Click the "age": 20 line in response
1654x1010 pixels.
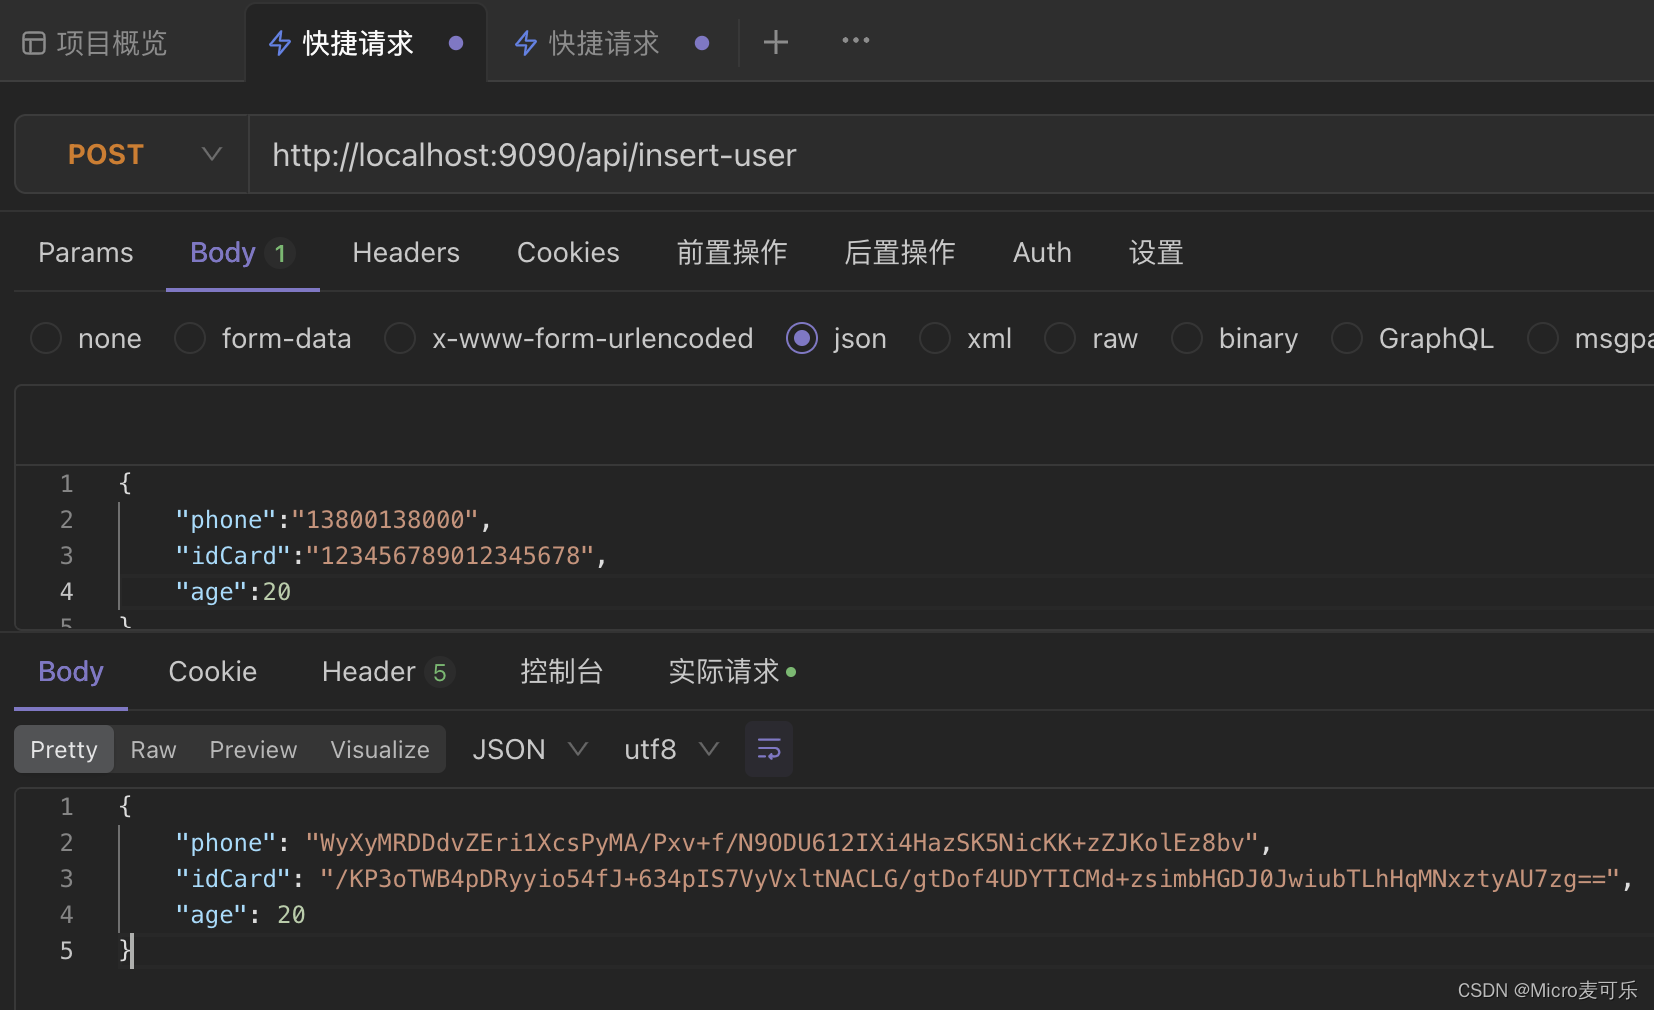click(240, 915)
